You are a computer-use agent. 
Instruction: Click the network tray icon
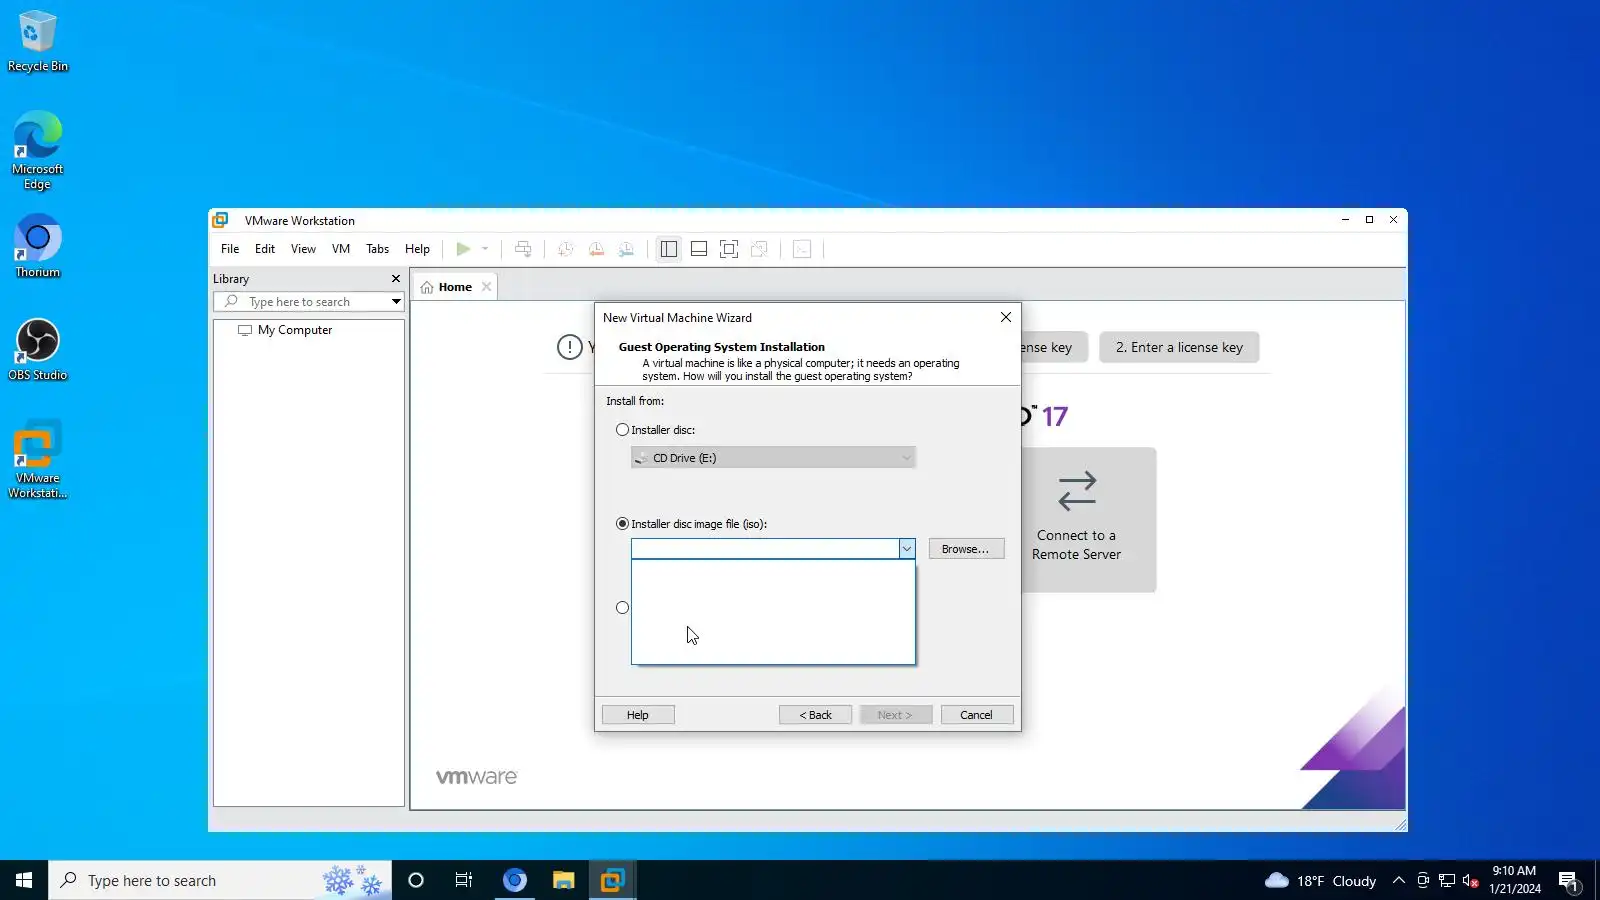tap(1447, 881)
